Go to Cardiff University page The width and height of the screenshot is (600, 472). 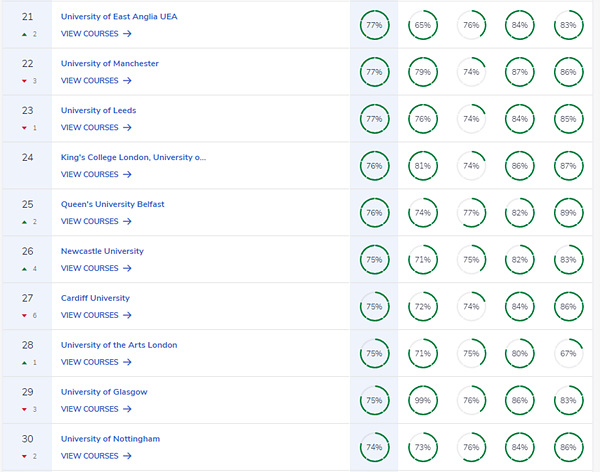point(95,298)
